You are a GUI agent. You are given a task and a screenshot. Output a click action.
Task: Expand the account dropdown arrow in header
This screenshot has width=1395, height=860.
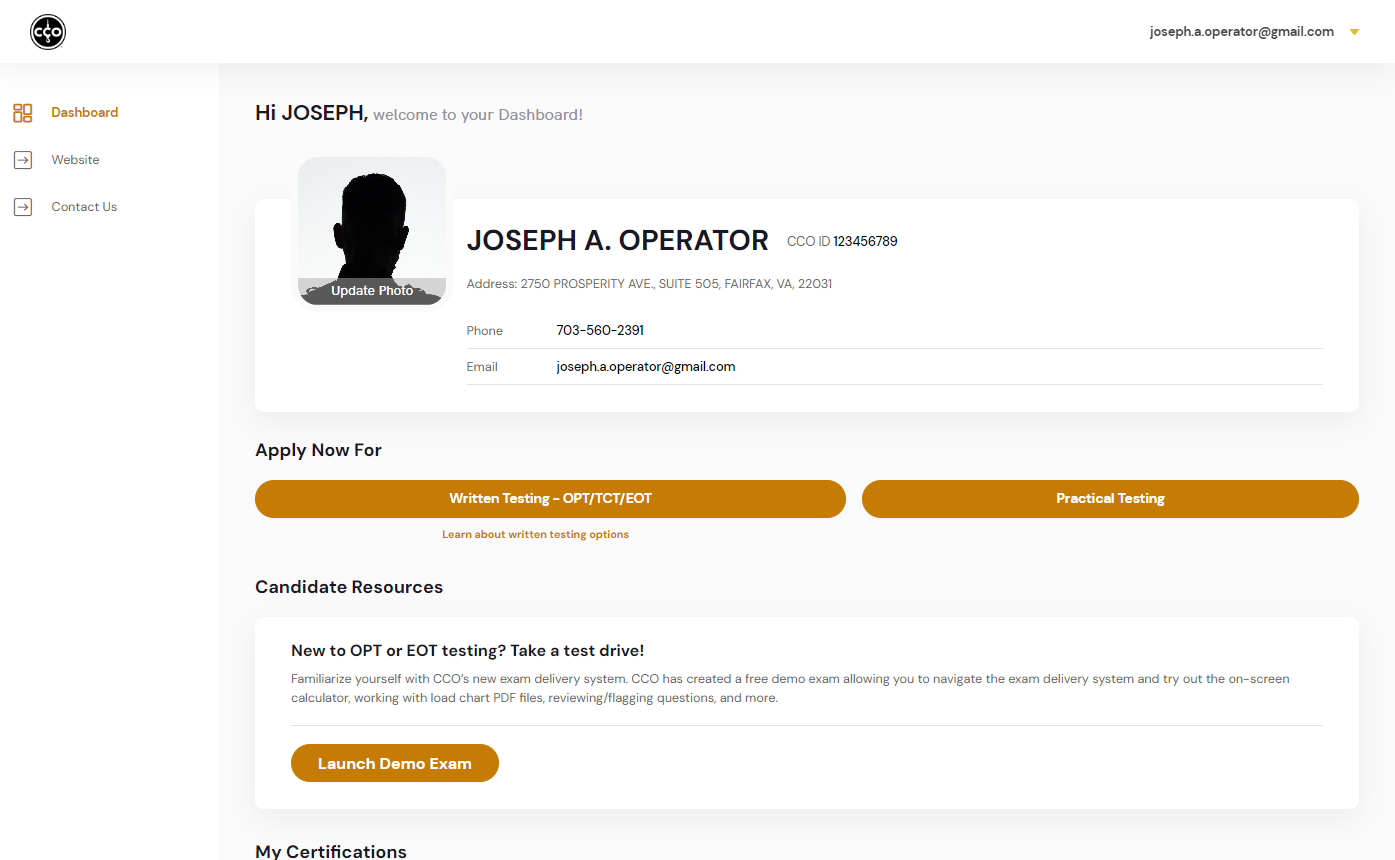point(1354,32)
